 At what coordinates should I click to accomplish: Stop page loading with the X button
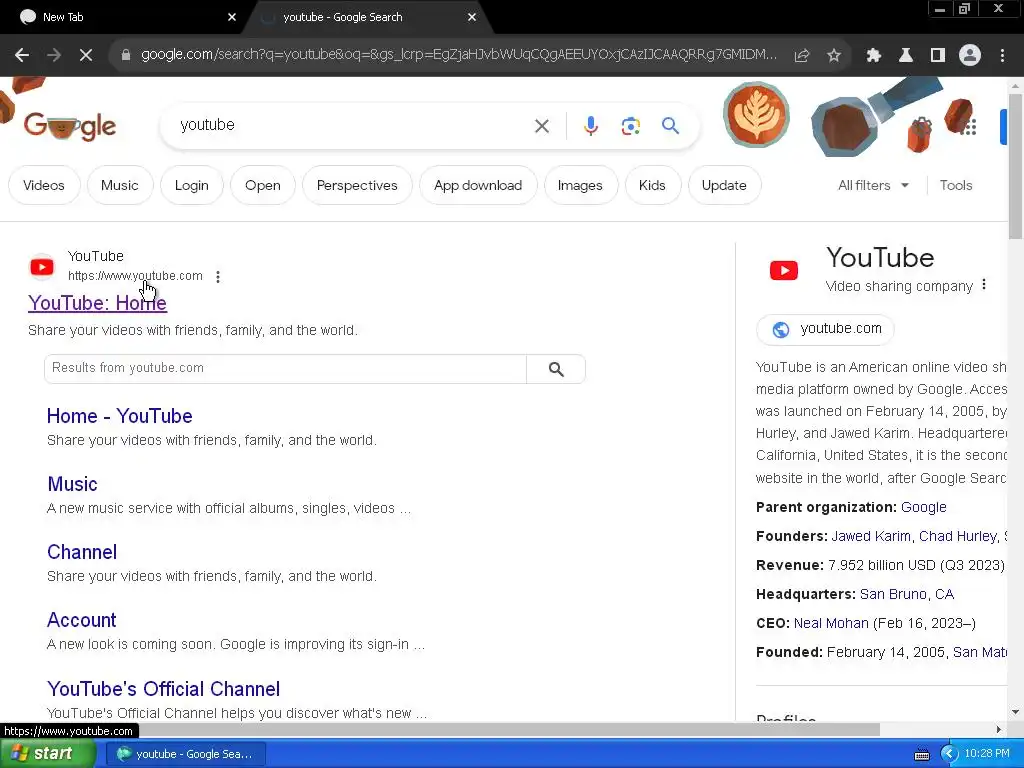click(x=86, y=55)
